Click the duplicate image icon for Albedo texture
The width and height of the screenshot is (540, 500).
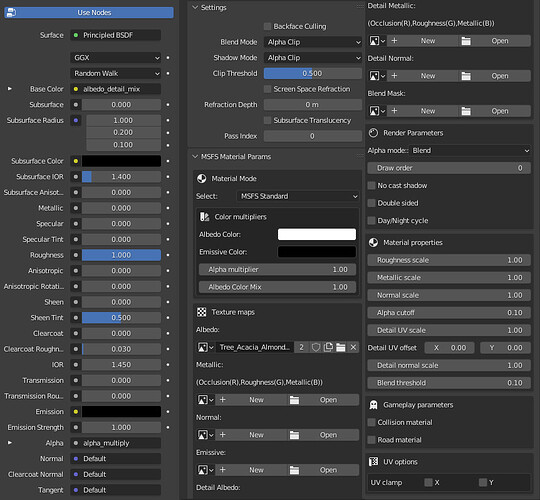click(x=328, y=347)
